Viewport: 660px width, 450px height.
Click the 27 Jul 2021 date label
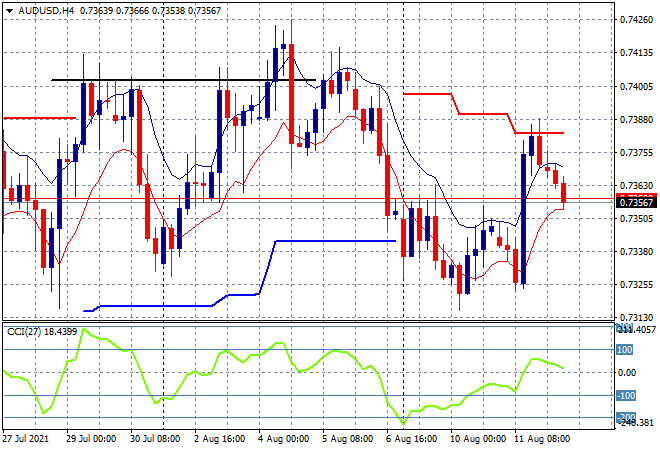click(x=26, y=439)
